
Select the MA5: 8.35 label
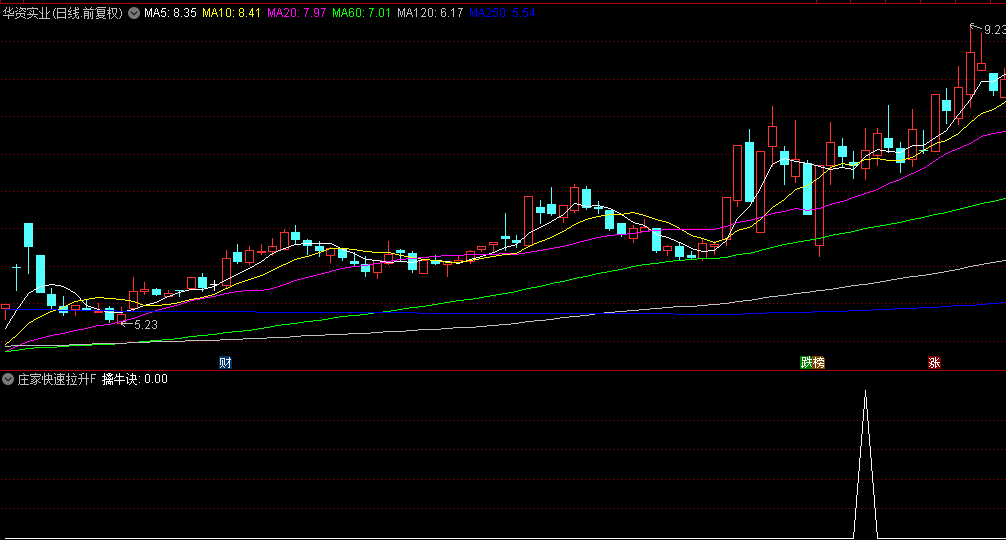point(170,13)
